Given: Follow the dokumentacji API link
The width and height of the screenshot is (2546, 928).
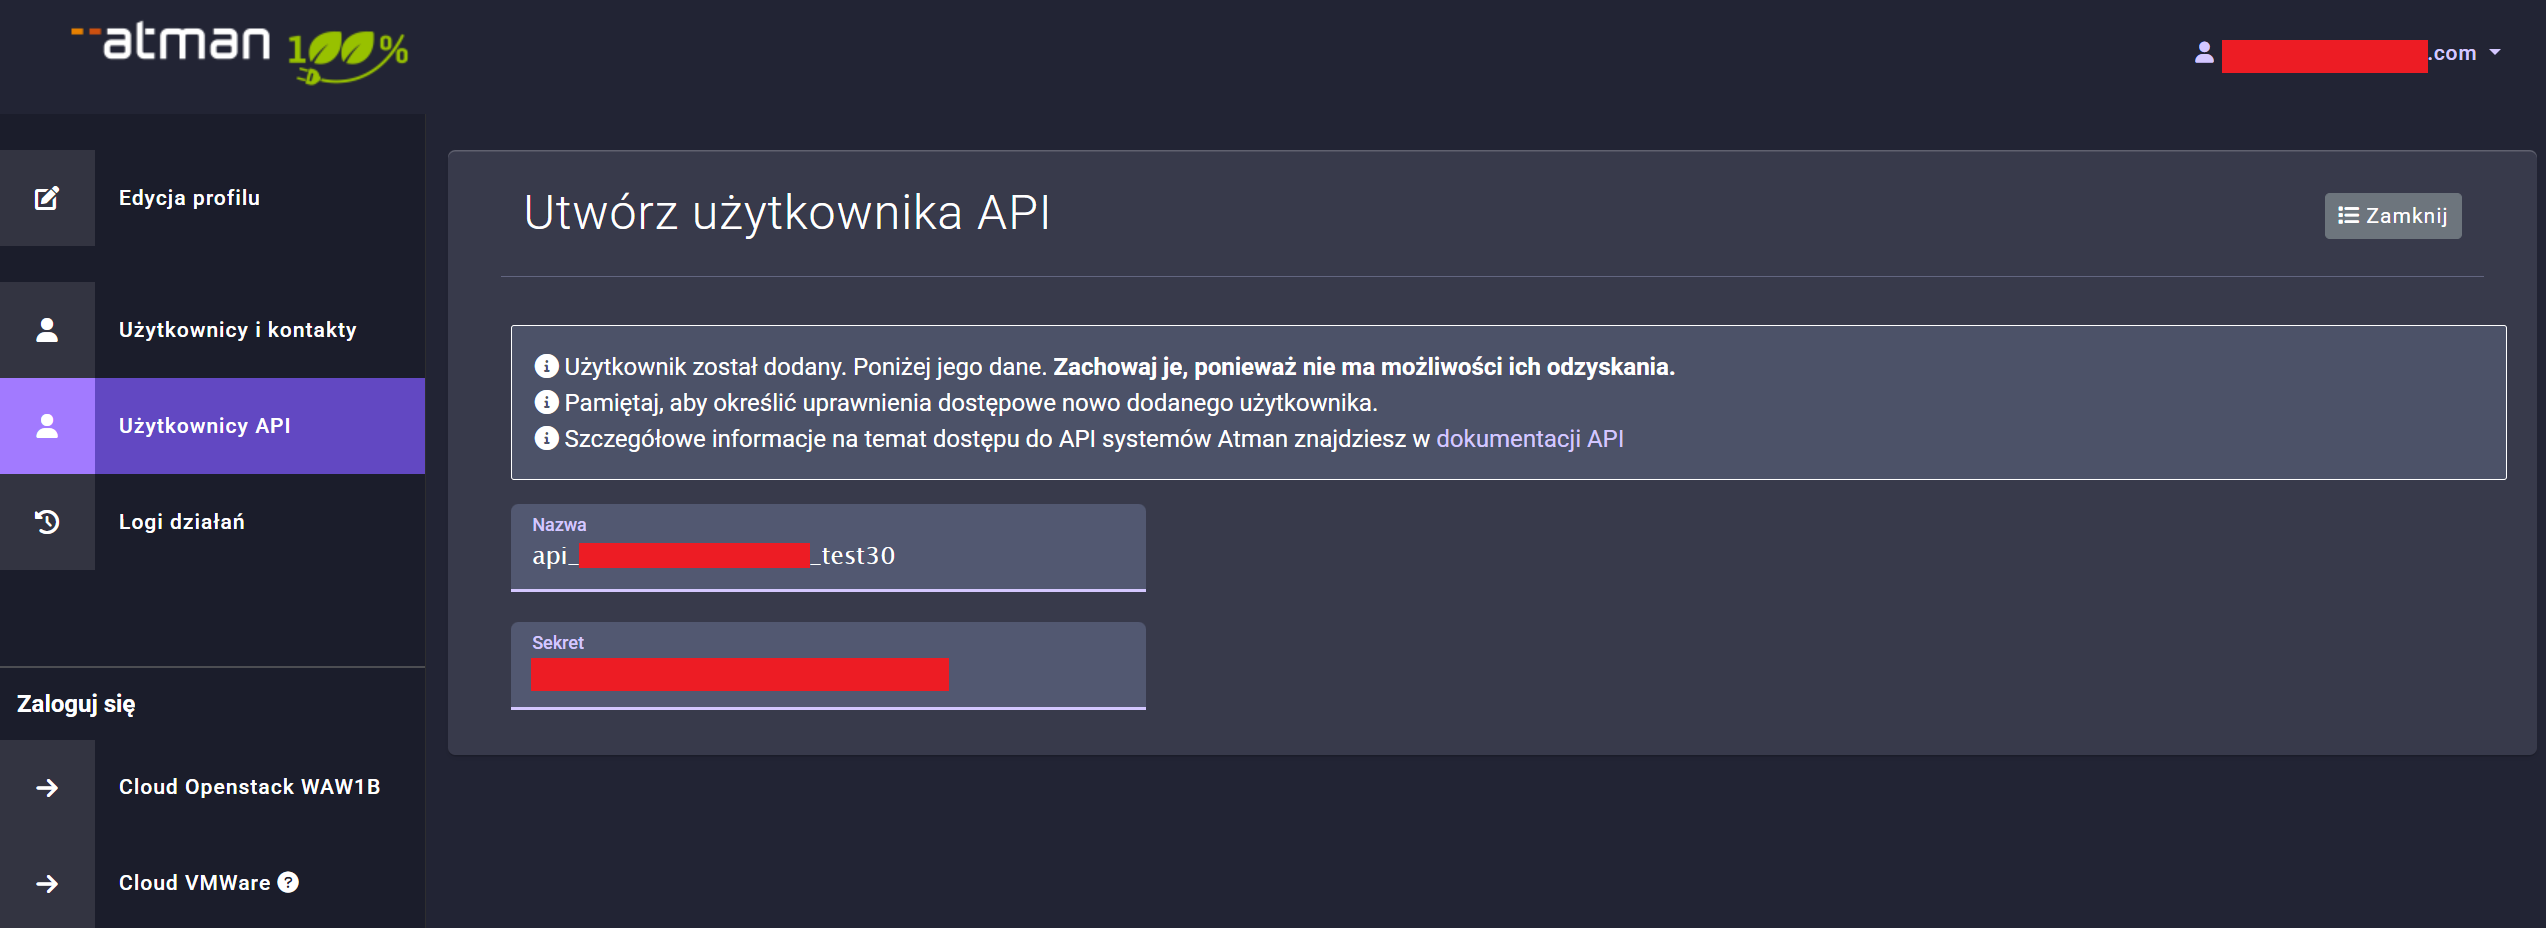Looking at the screenshot, I should click(1529, 439).
